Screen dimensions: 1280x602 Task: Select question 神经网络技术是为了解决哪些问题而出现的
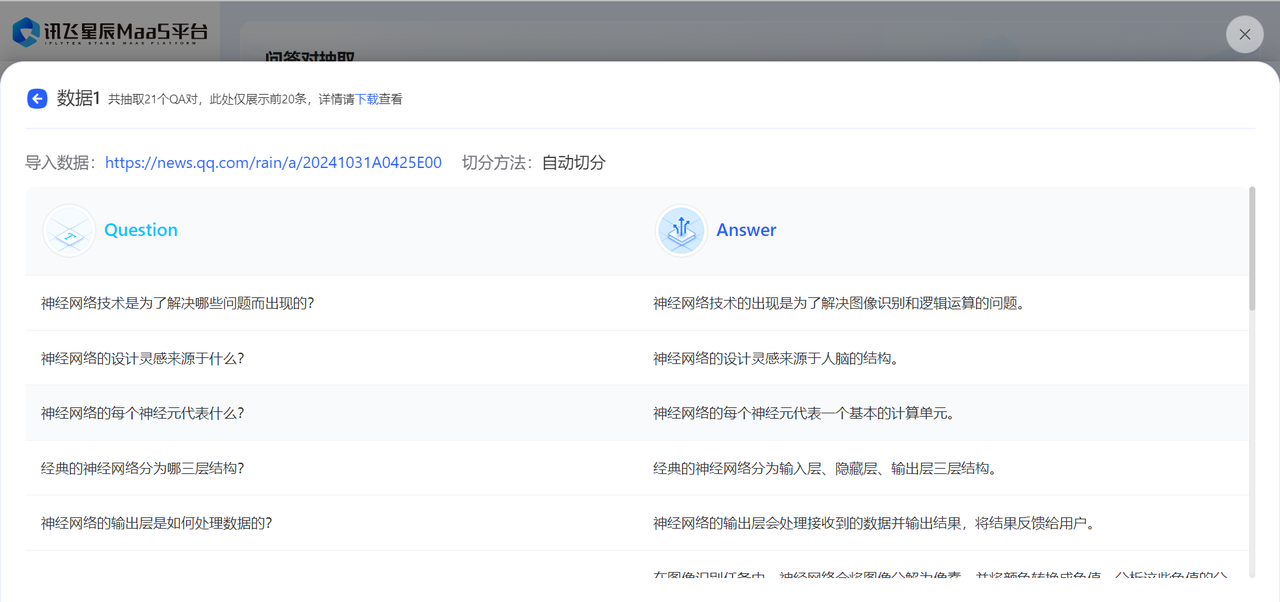pyautogui.click(x=178, y=303)
